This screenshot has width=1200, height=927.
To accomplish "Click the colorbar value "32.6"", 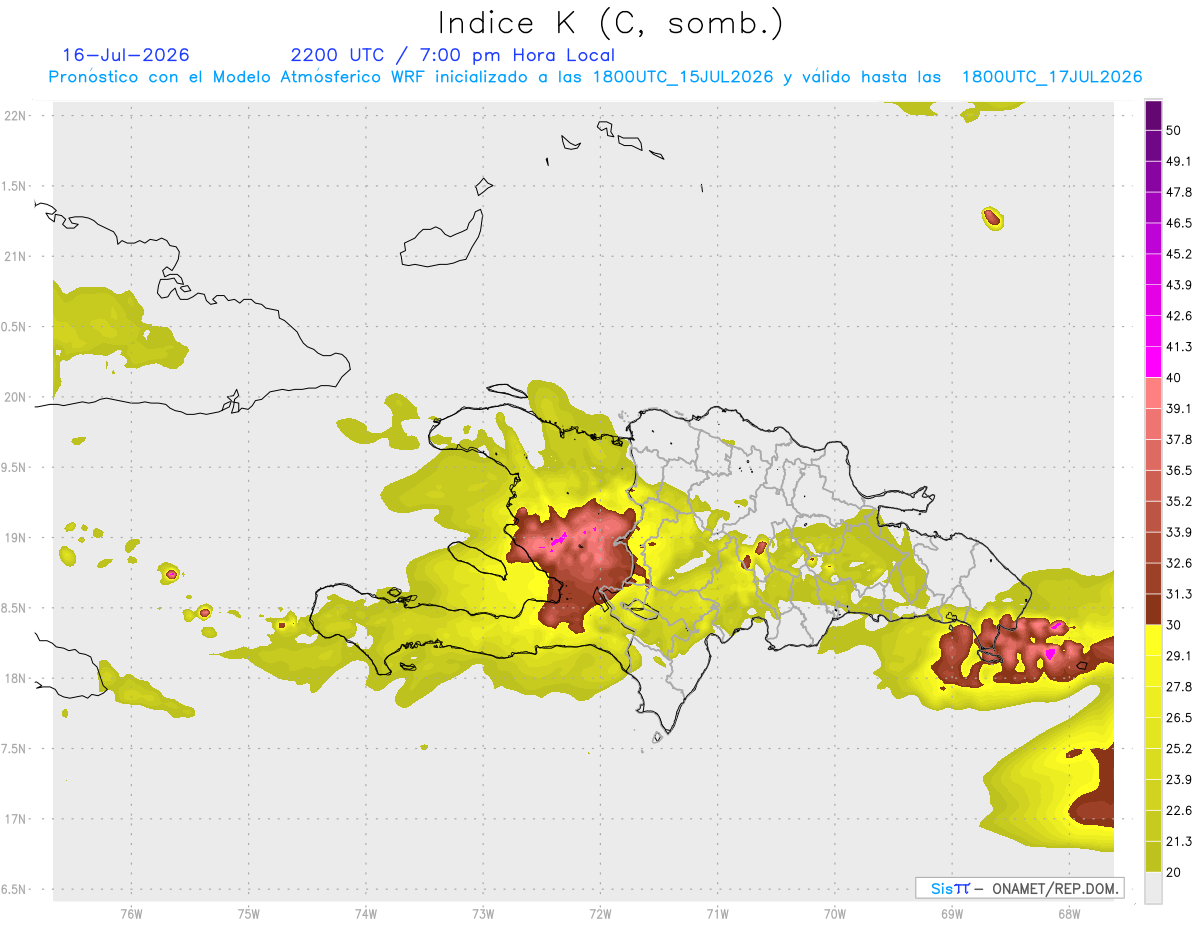I will pos(1179,563).
